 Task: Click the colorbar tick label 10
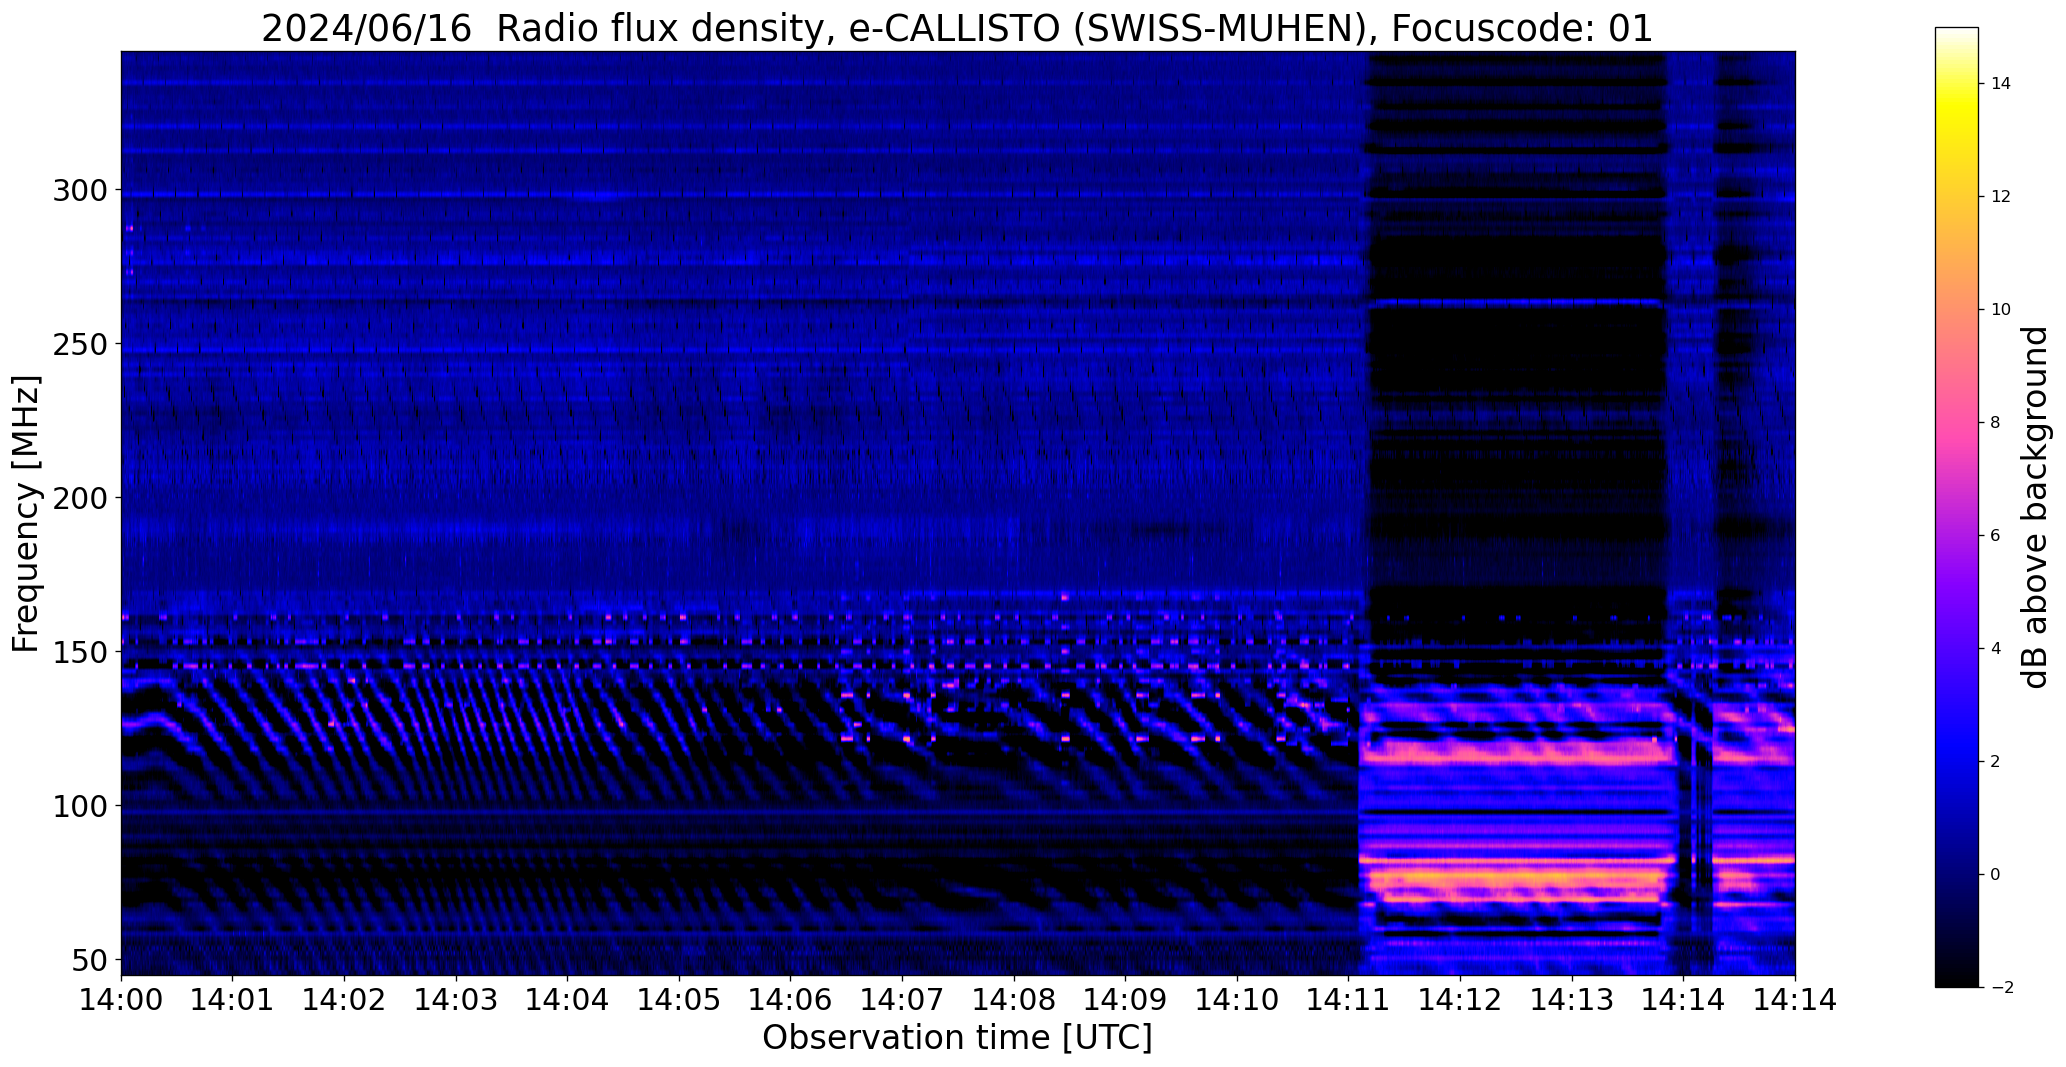(2001, 310)
